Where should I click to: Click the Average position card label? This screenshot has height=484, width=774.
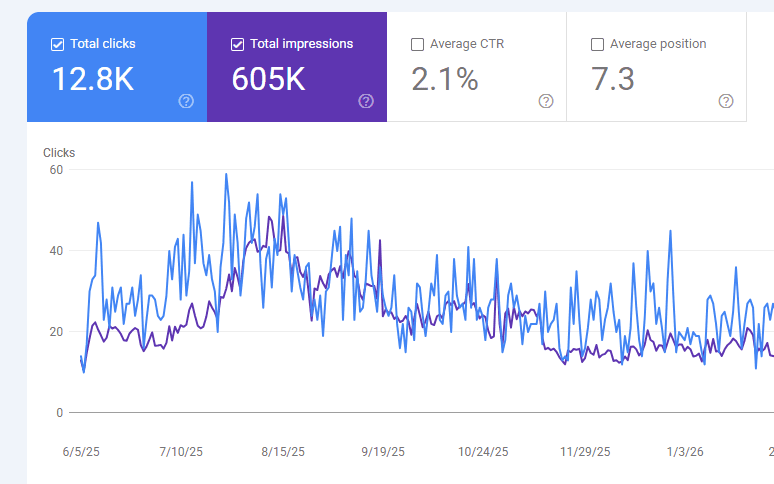[x=658, y=44]
